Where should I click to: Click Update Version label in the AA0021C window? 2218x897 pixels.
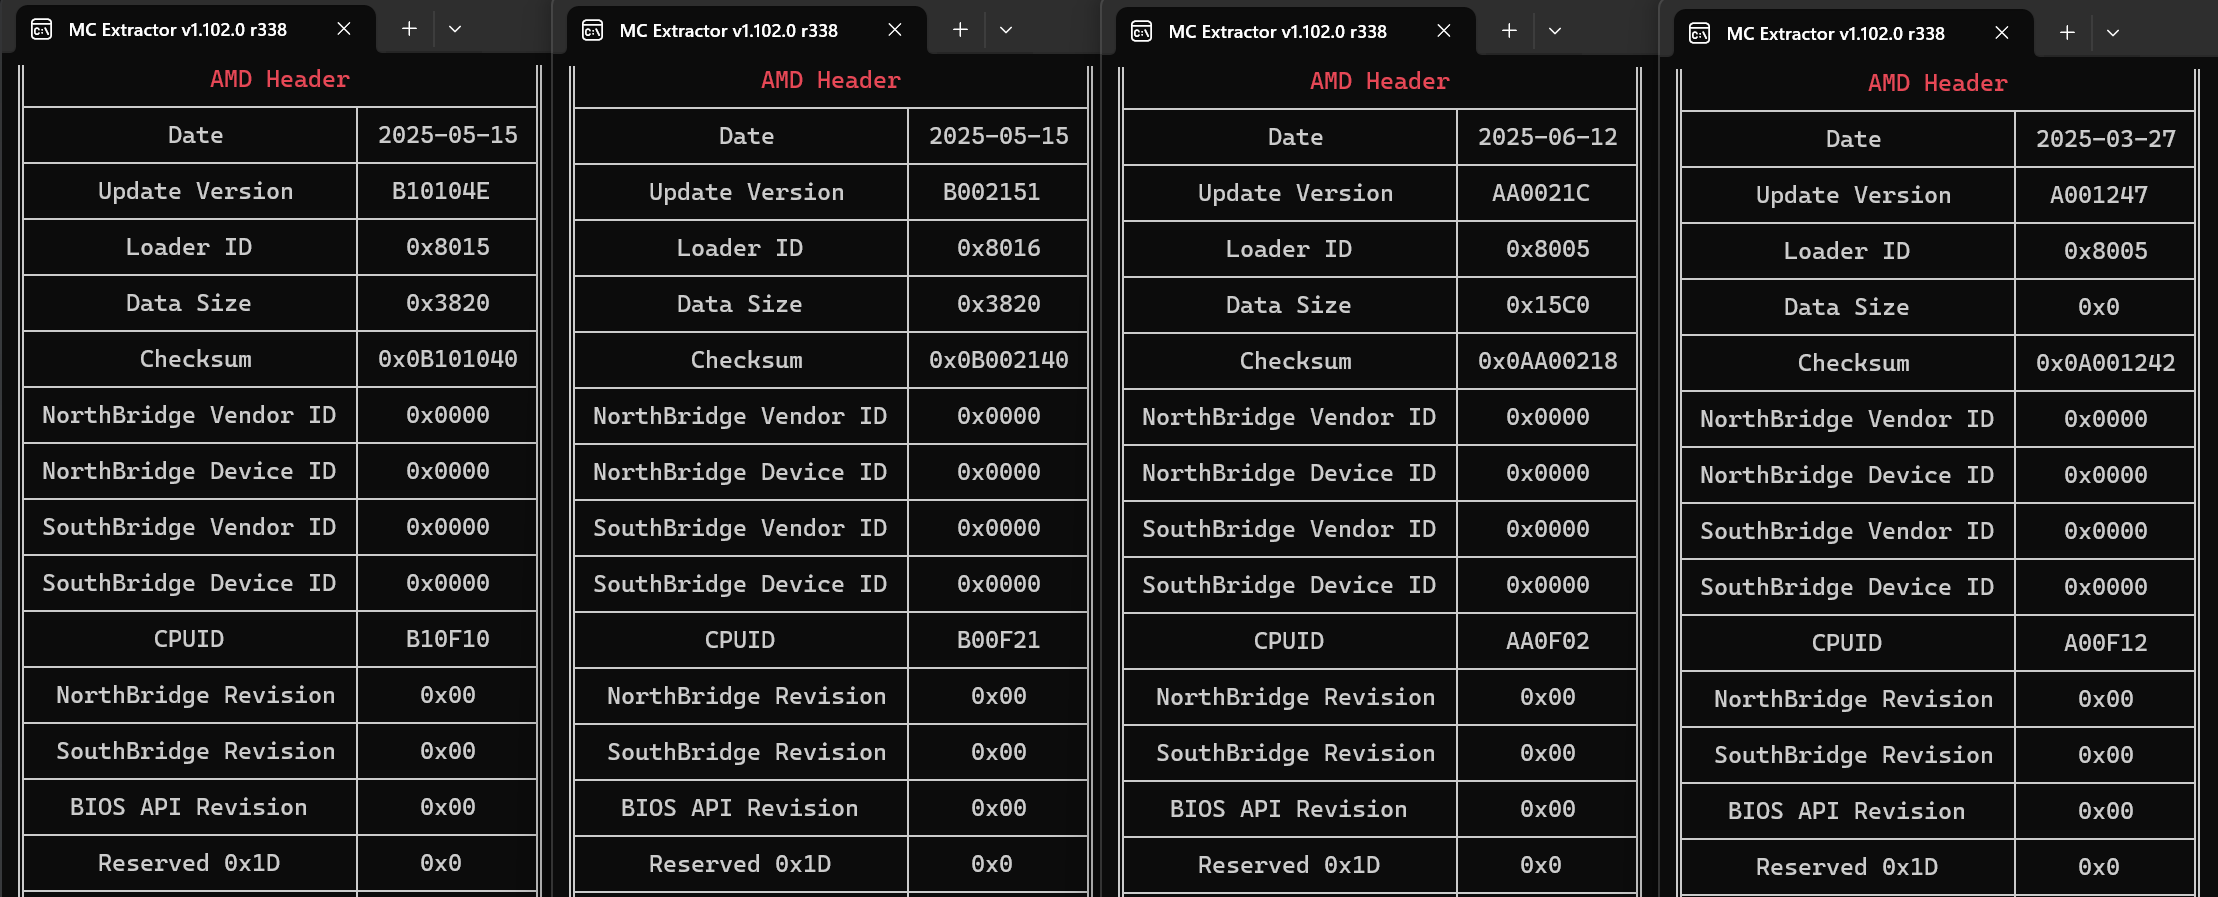1296,193
